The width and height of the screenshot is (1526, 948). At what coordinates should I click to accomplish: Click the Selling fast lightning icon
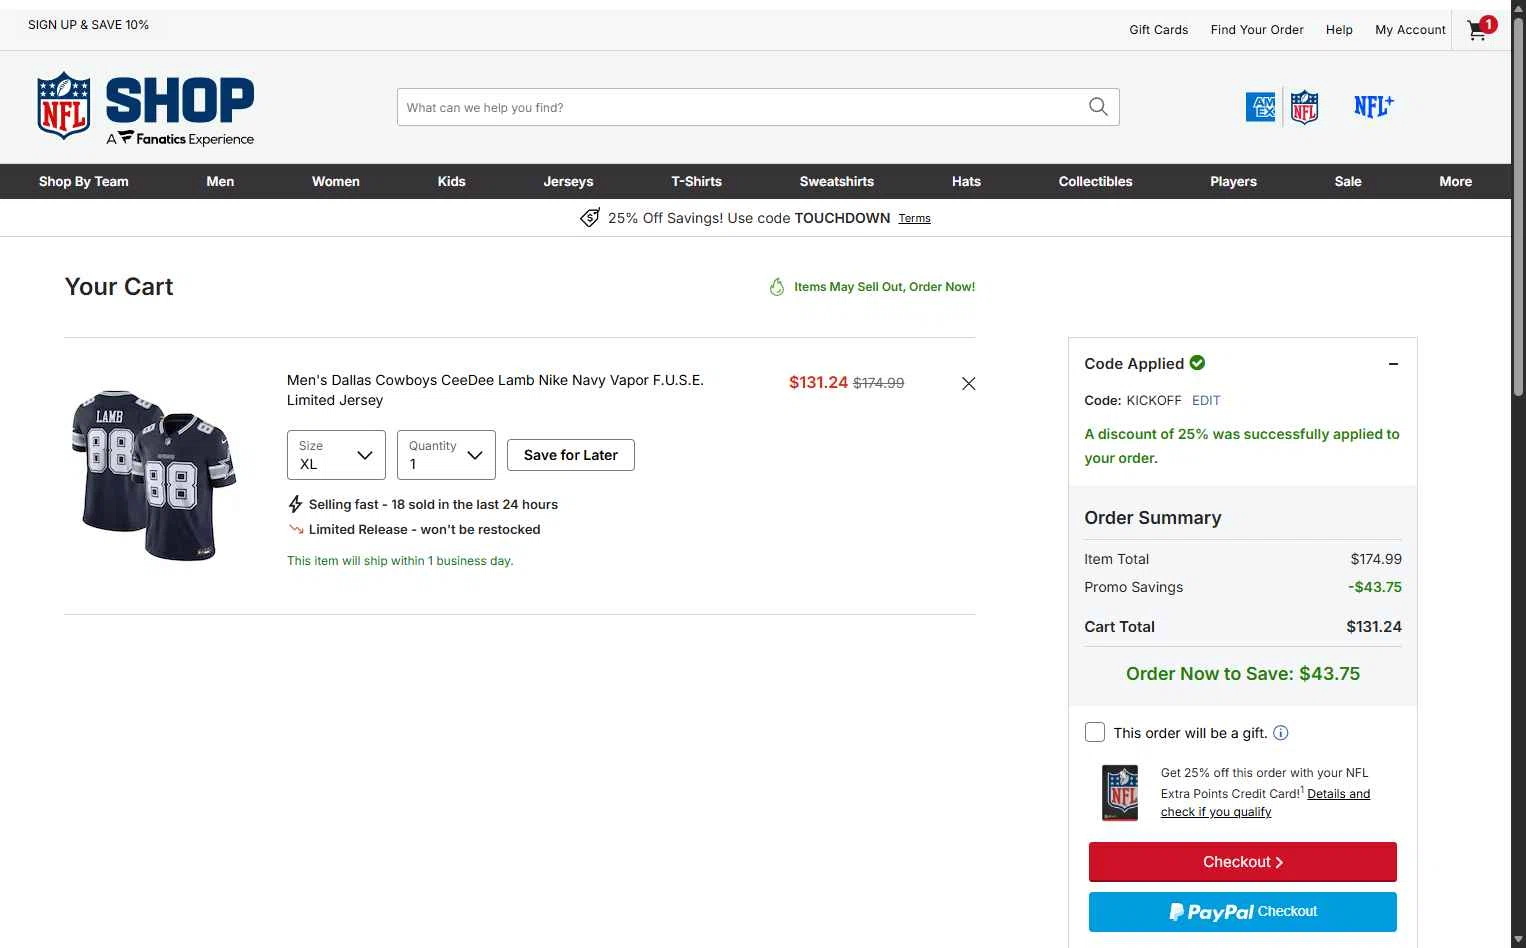(295, 504)
